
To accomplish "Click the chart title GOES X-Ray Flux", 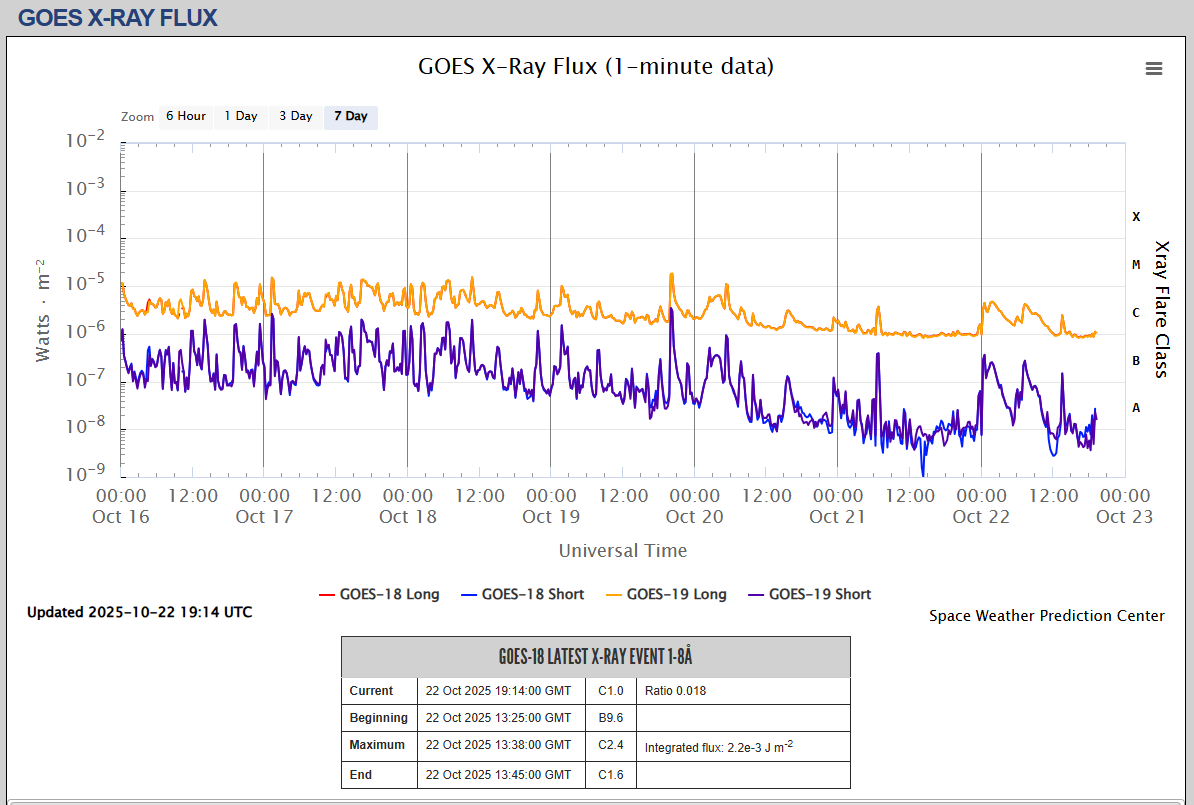I will 595,67.
